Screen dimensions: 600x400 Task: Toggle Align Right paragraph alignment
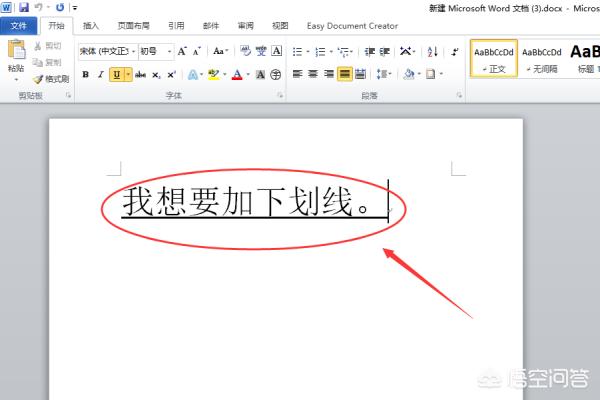pyautogui.click(x=329, y=73)
